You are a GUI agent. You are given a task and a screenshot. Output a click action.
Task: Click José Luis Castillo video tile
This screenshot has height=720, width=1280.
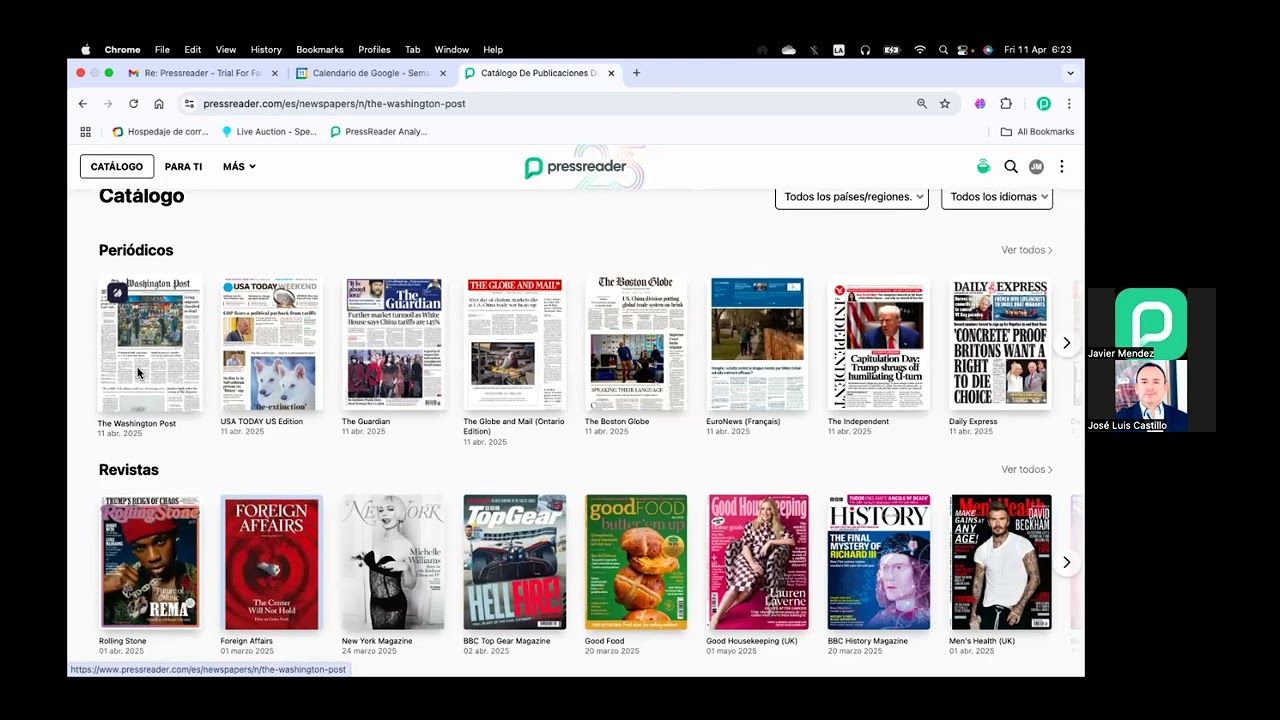click(x=1151, y=396)
